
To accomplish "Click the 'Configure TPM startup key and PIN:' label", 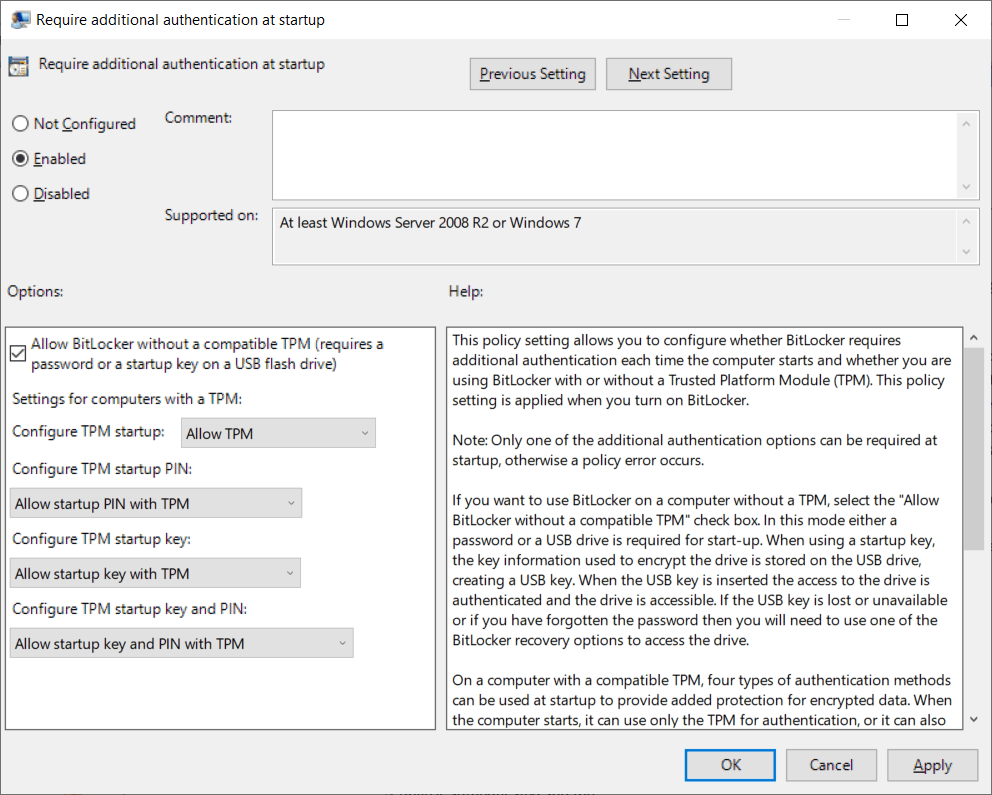I will pyautogui.click(x=130, y=608).
